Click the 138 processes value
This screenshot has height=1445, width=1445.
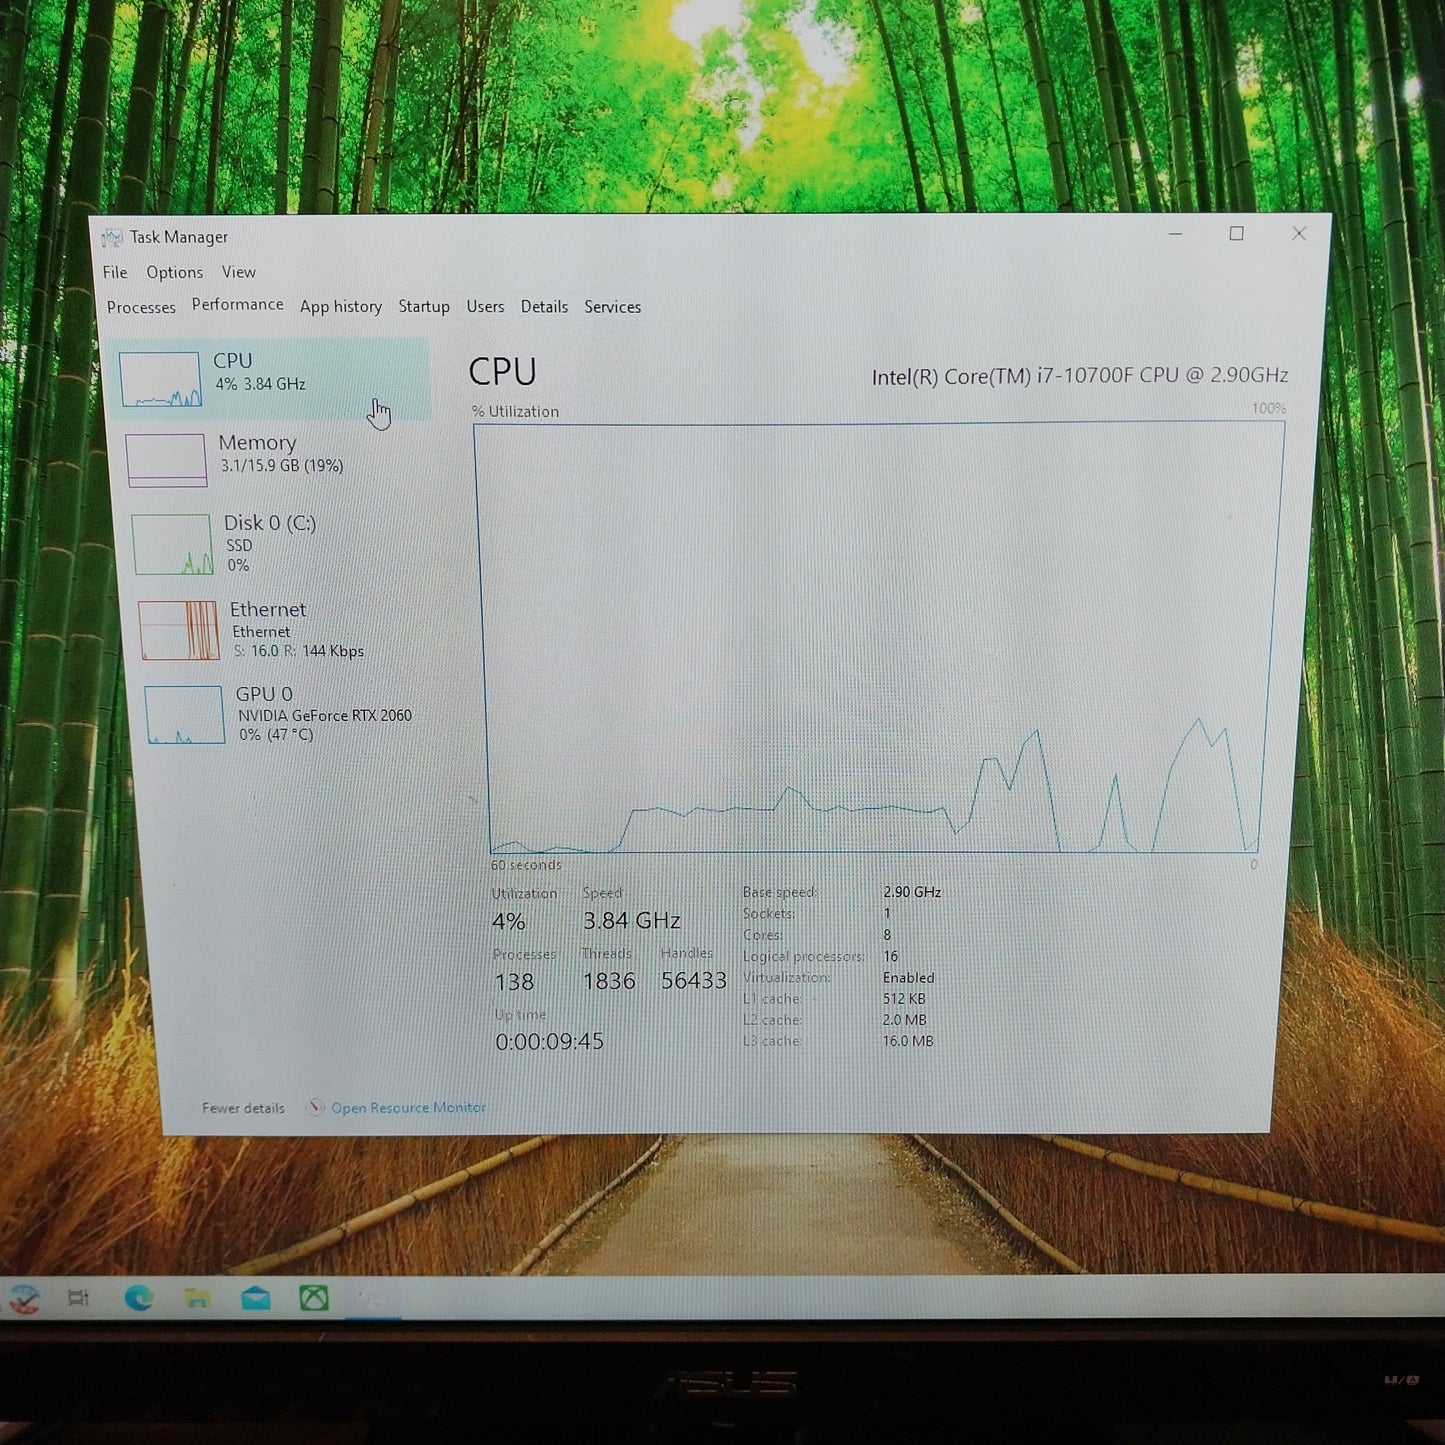(514, 982)
